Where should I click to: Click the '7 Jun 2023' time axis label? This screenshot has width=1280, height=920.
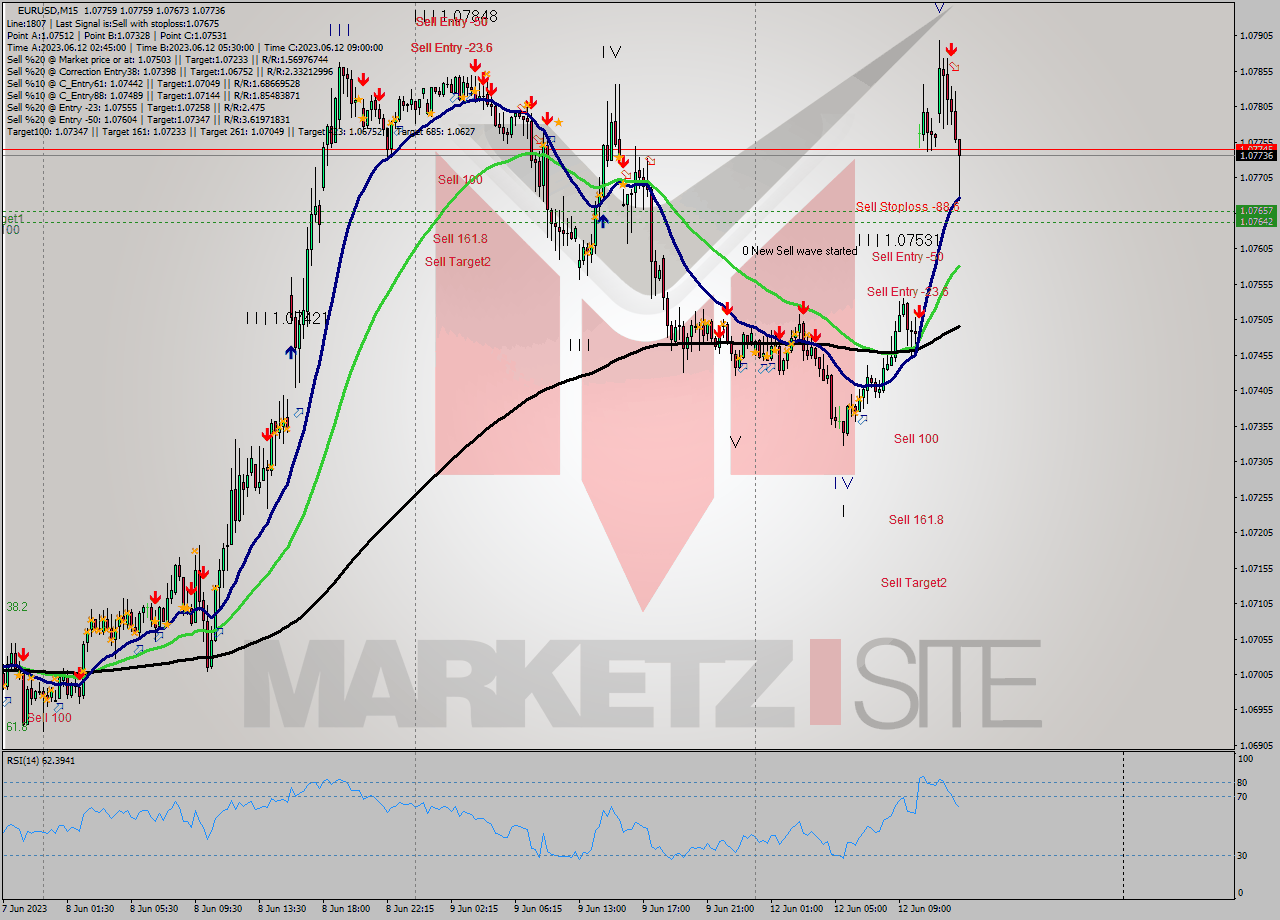coord(24,909)
